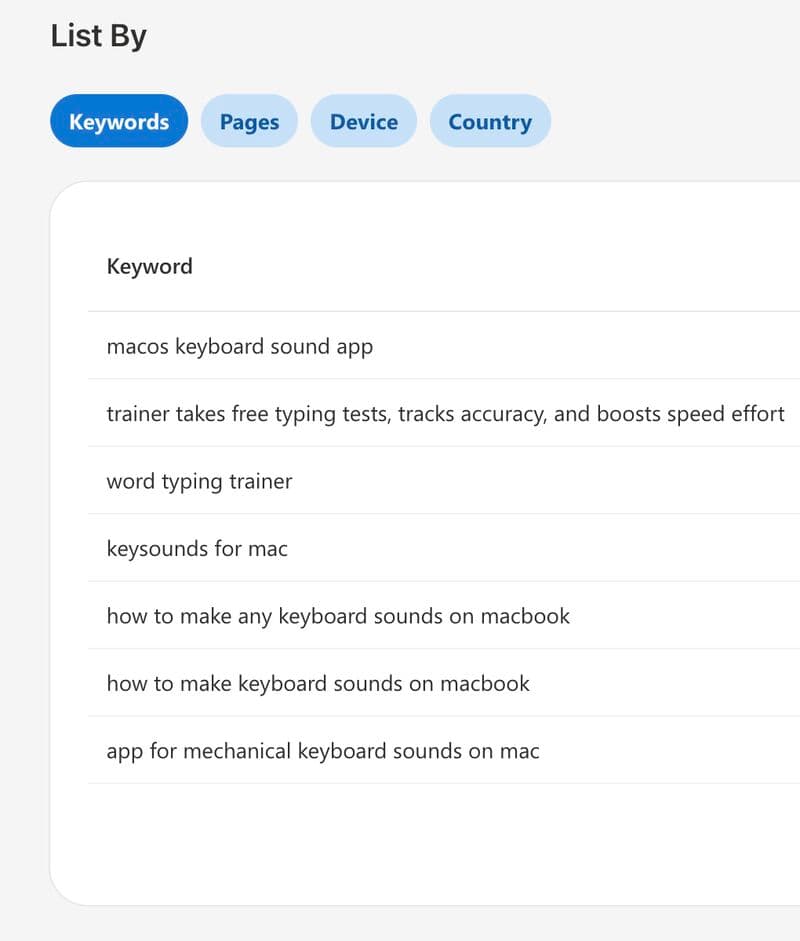
Task: Select keyword 'macos keyboard sound app'
Action: [239, 346]
